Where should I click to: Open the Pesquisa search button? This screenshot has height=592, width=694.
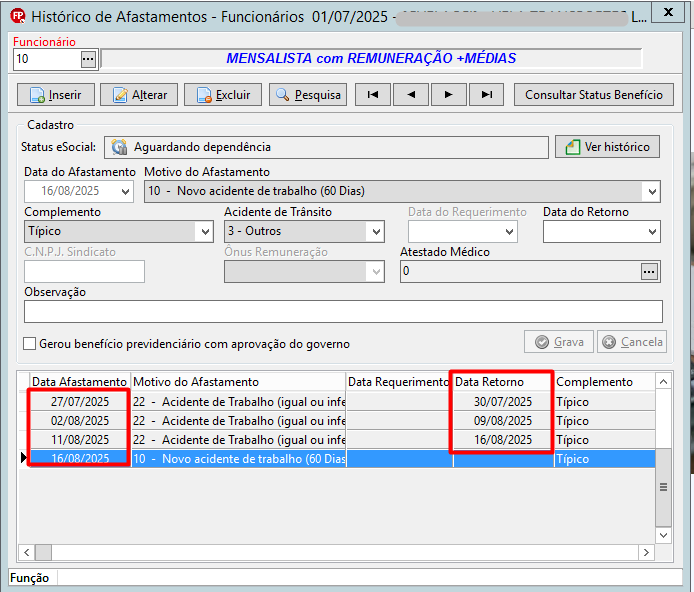[x=308, y=95]
